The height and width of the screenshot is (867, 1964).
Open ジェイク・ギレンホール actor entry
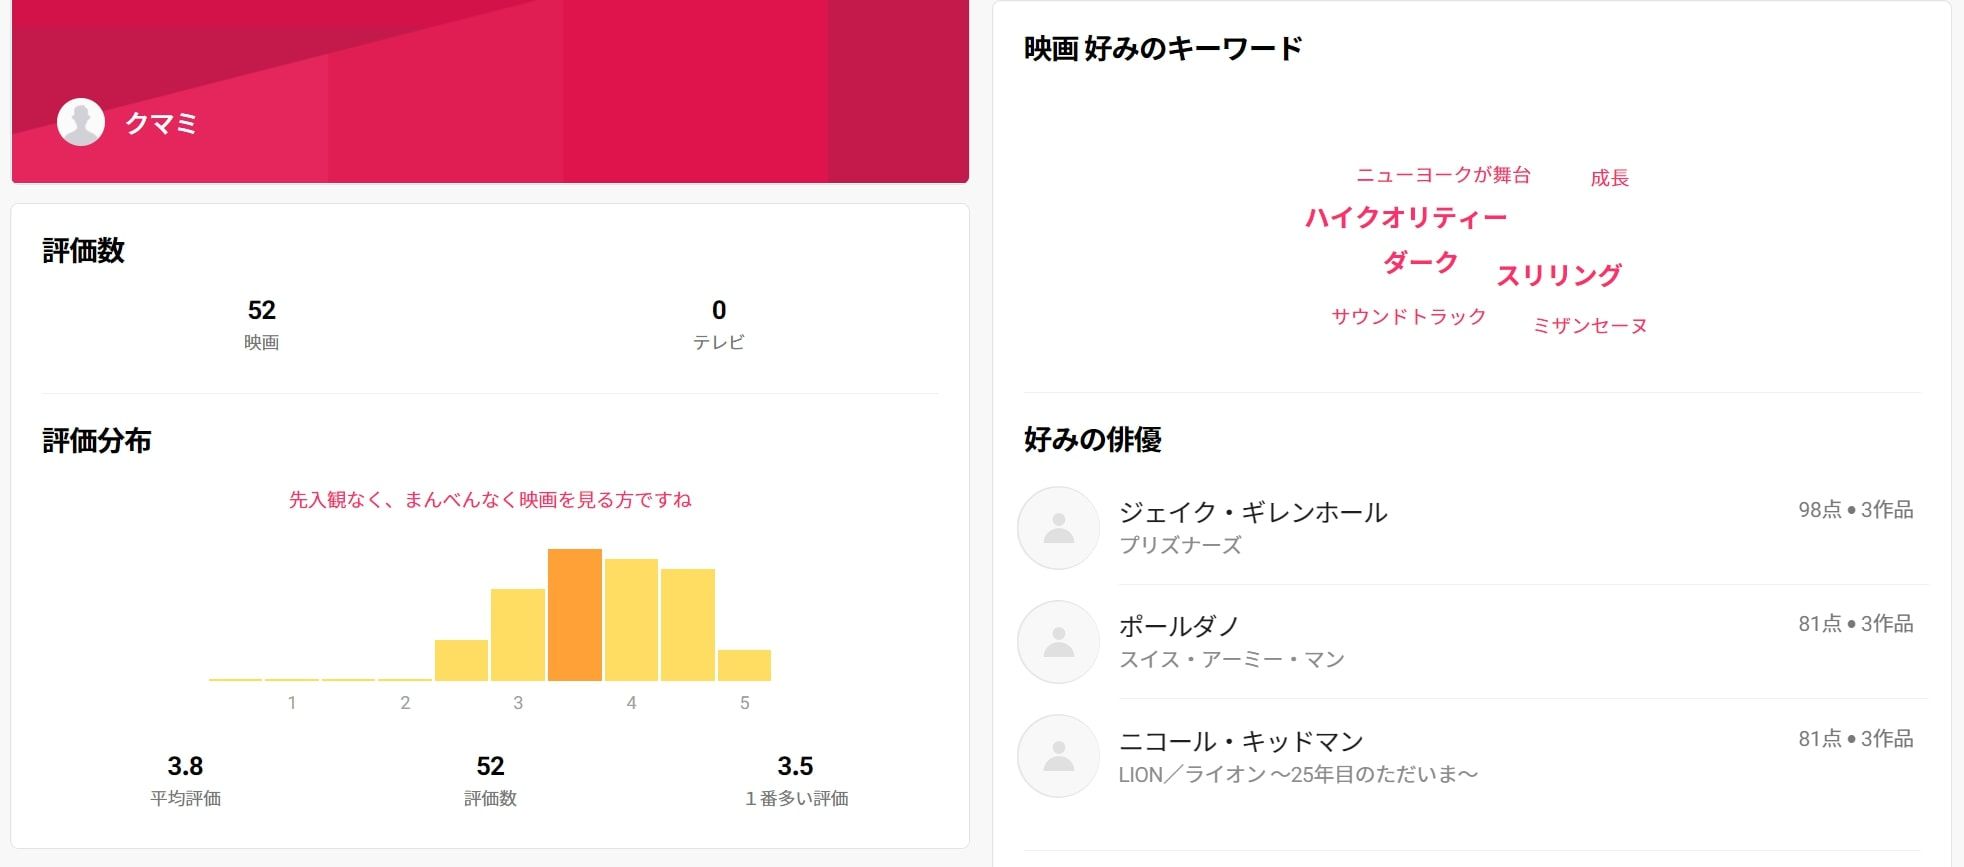pyautogui.click(x=1252, y=513)
